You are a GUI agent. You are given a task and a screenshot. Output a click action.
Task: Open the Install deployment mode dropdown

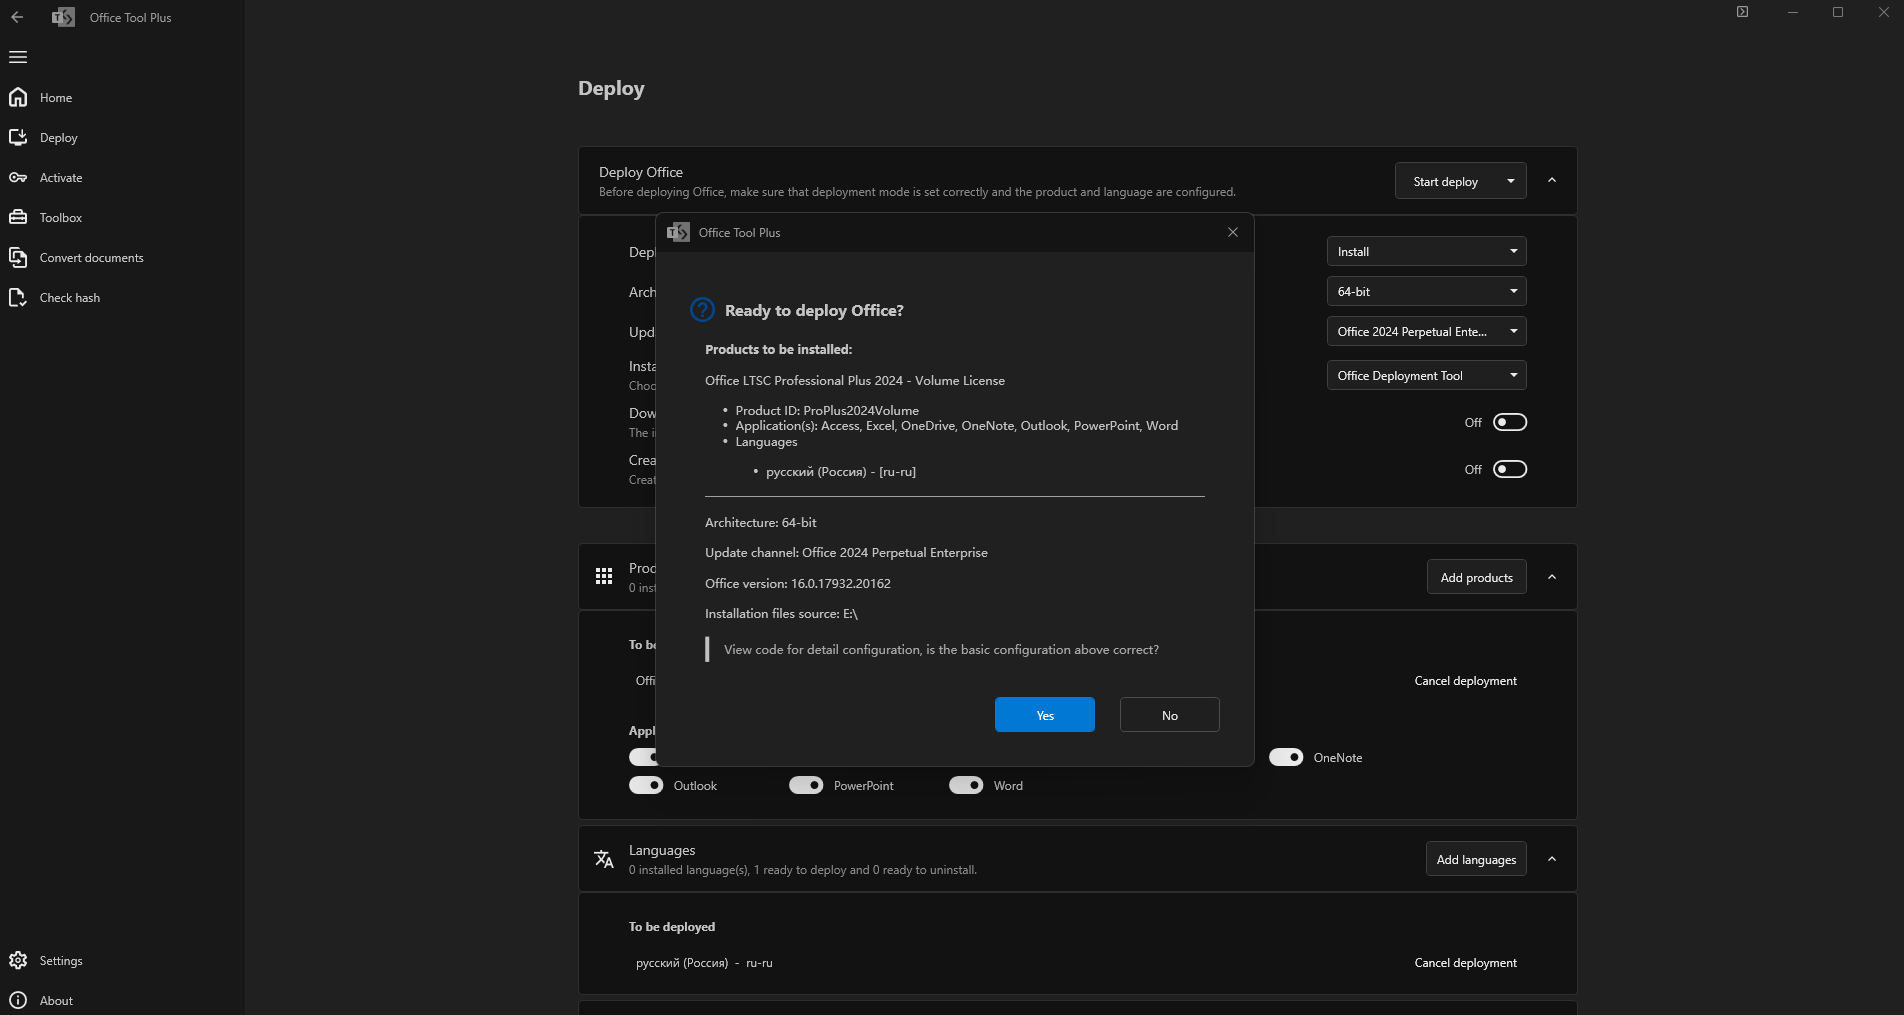1427,251
